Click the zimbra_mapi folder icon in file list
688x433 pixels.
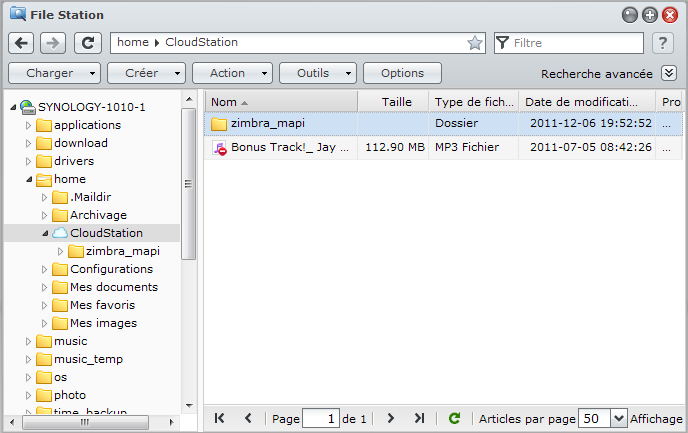pos(219,124)
